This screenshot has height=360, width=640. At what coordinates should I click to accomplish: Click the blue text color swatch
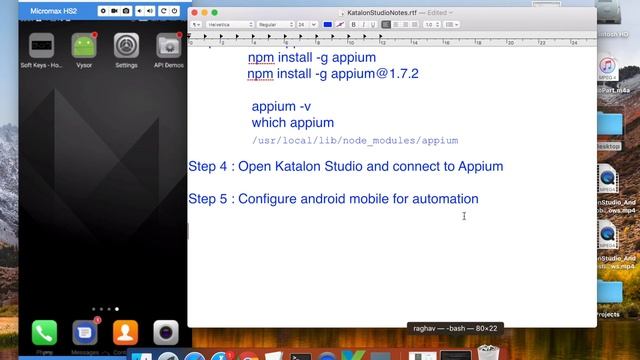[x=327, y=24]
